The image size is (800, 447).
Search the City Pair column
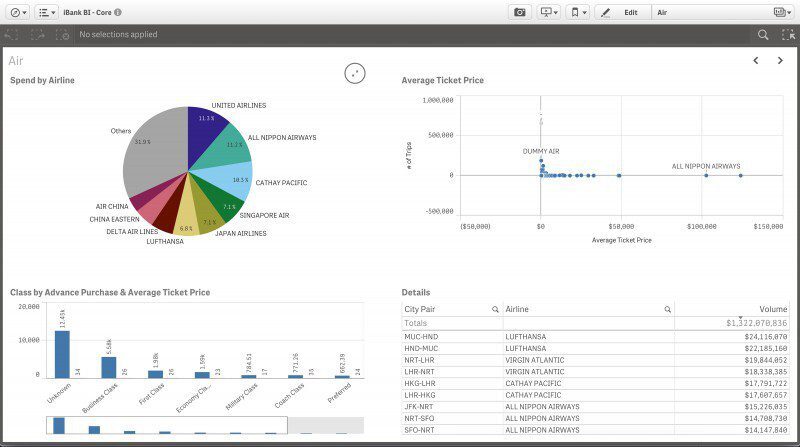pos(495,310)
